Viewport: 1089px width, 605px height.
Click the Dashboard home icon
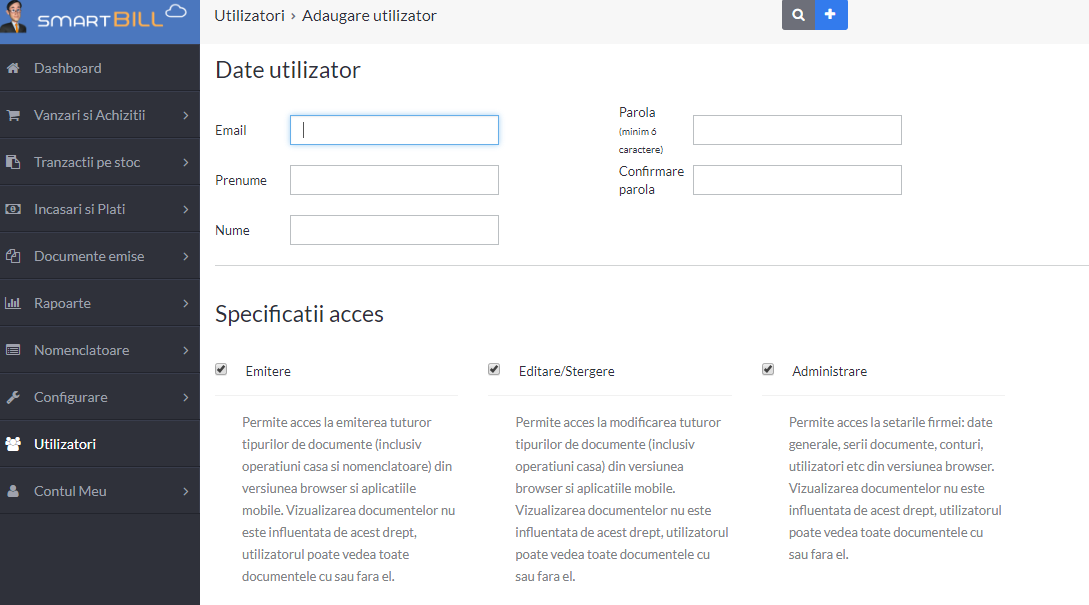point(13,68)
